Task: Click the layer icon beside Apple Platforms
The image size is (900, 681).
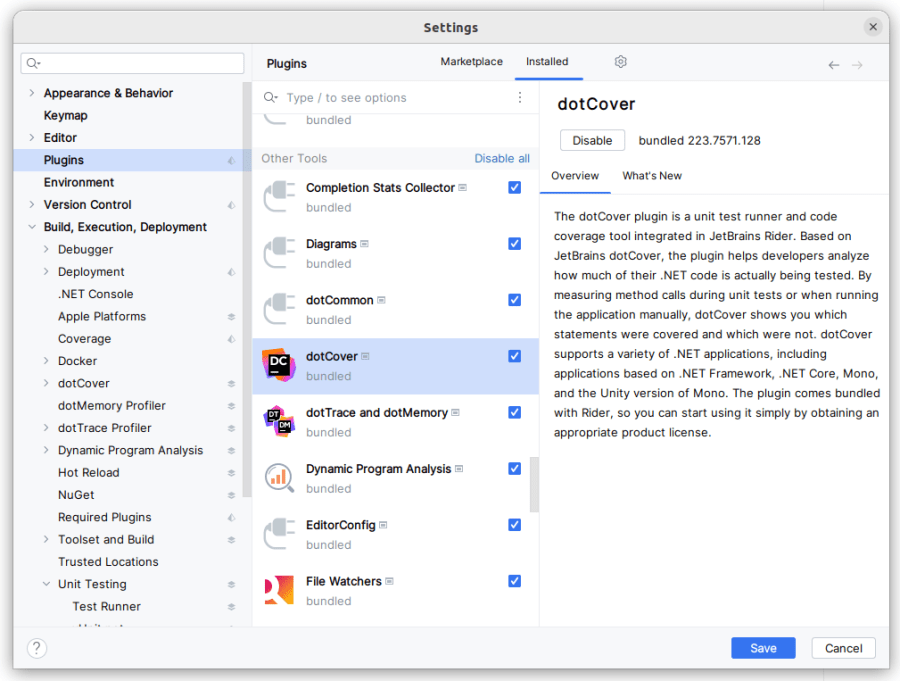Action: coord(231,317)
